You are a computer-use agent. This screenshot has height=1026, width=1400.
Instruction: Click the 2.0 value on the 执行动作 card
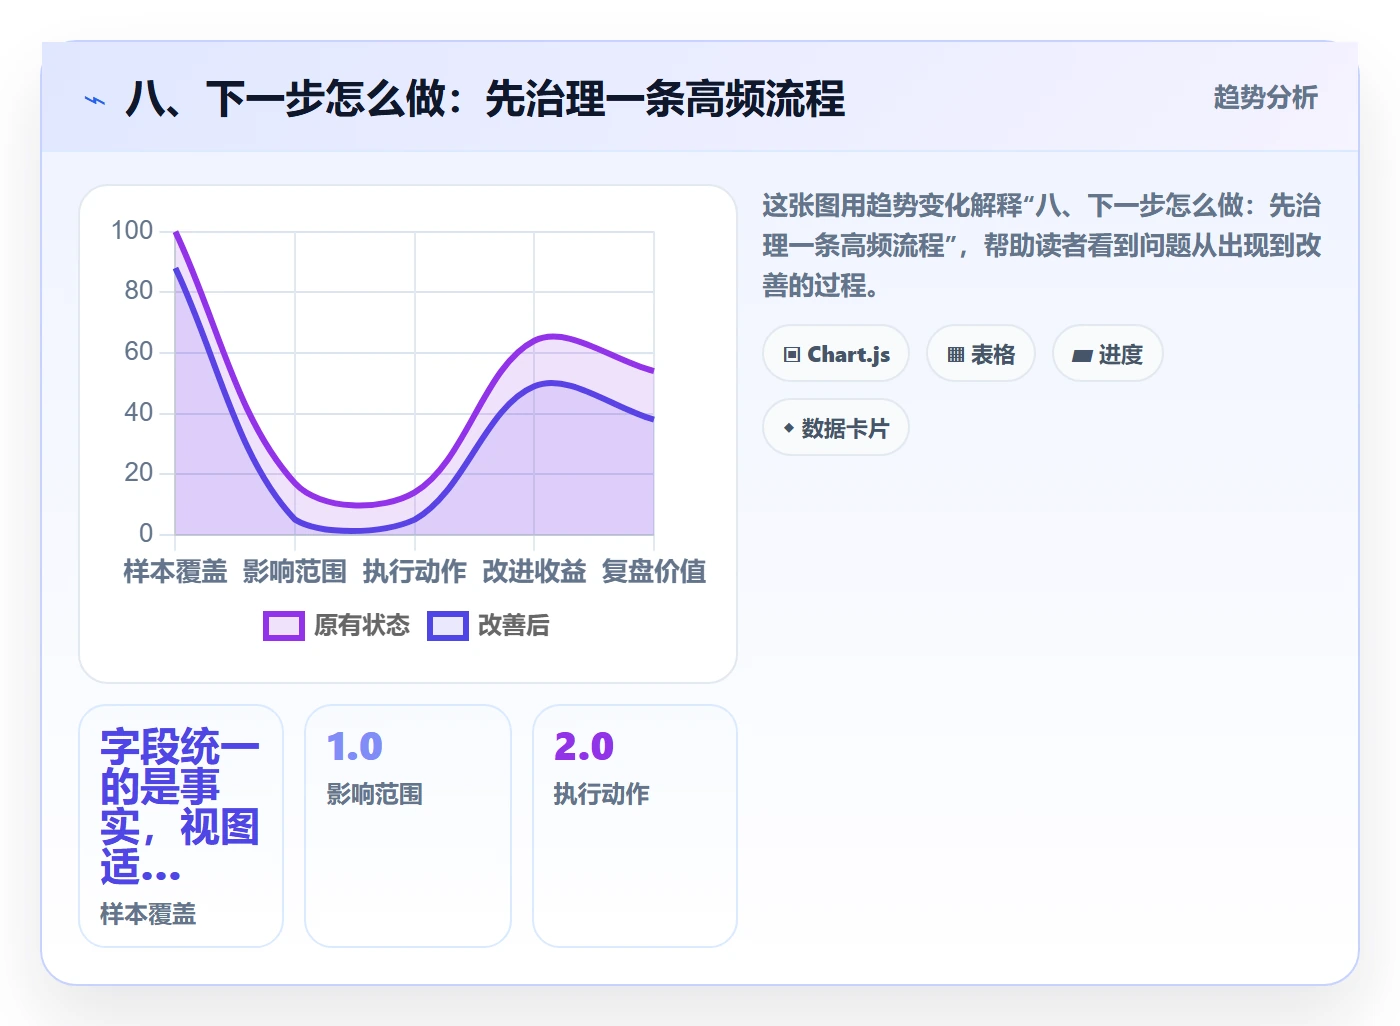coord(584,747)
